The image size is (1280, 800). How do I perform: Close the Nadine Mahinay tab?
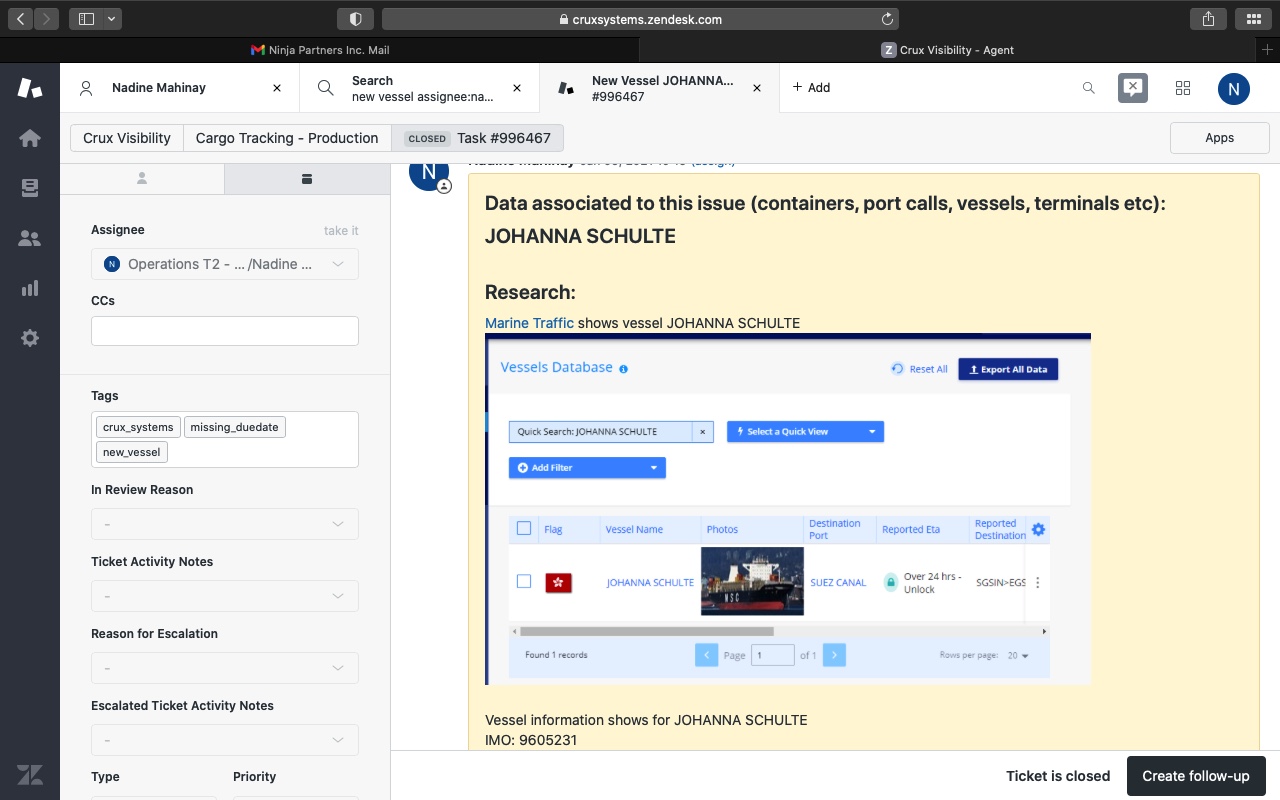click(277, 88)
